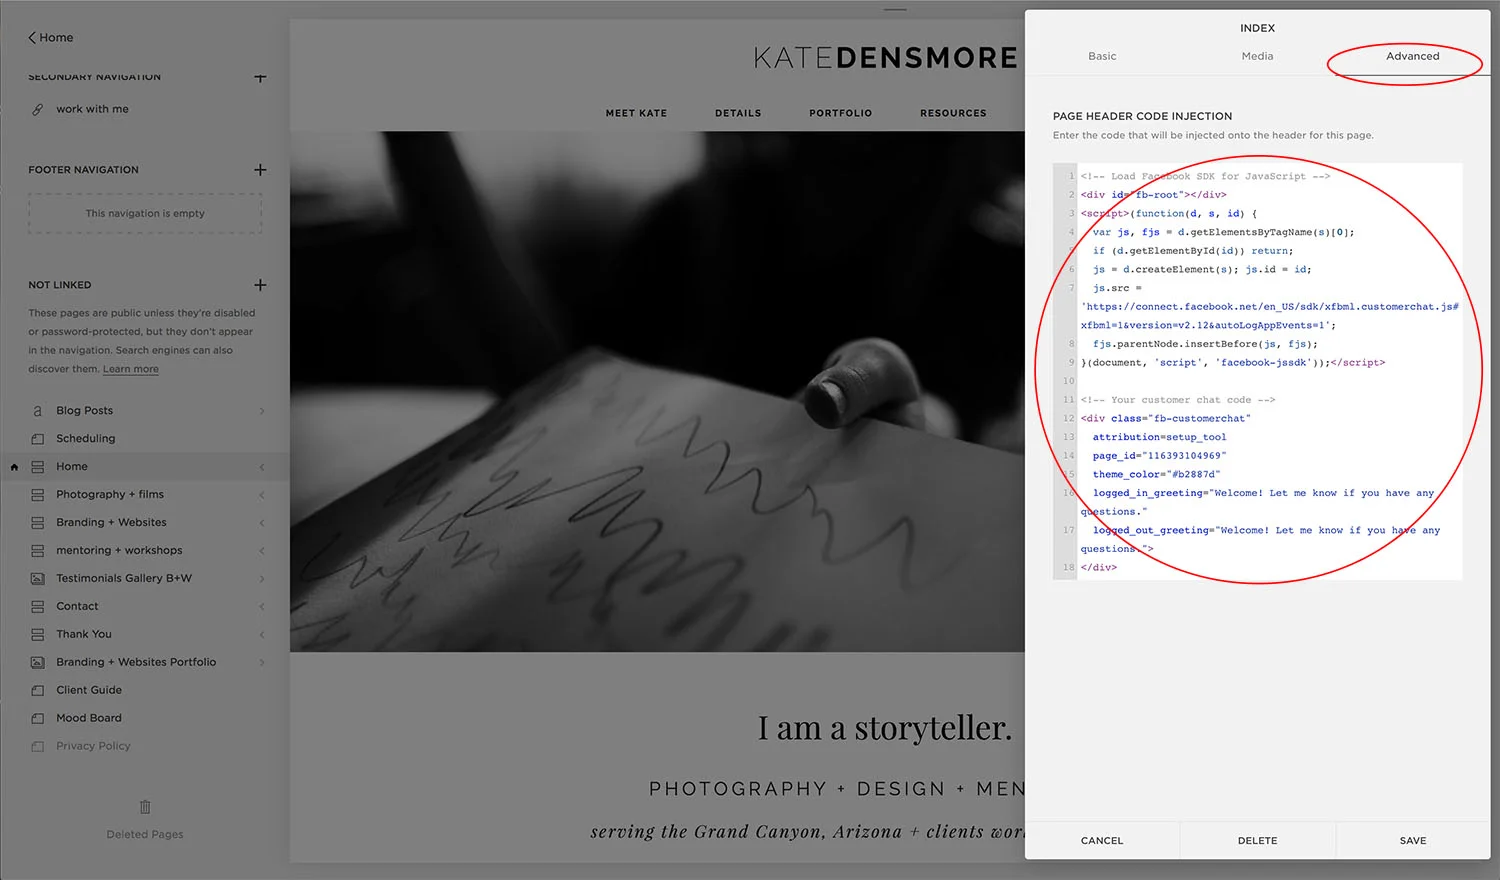Click the Home index icon
This screenshot has width=1500, height=880.
click(x=38, y=467)
